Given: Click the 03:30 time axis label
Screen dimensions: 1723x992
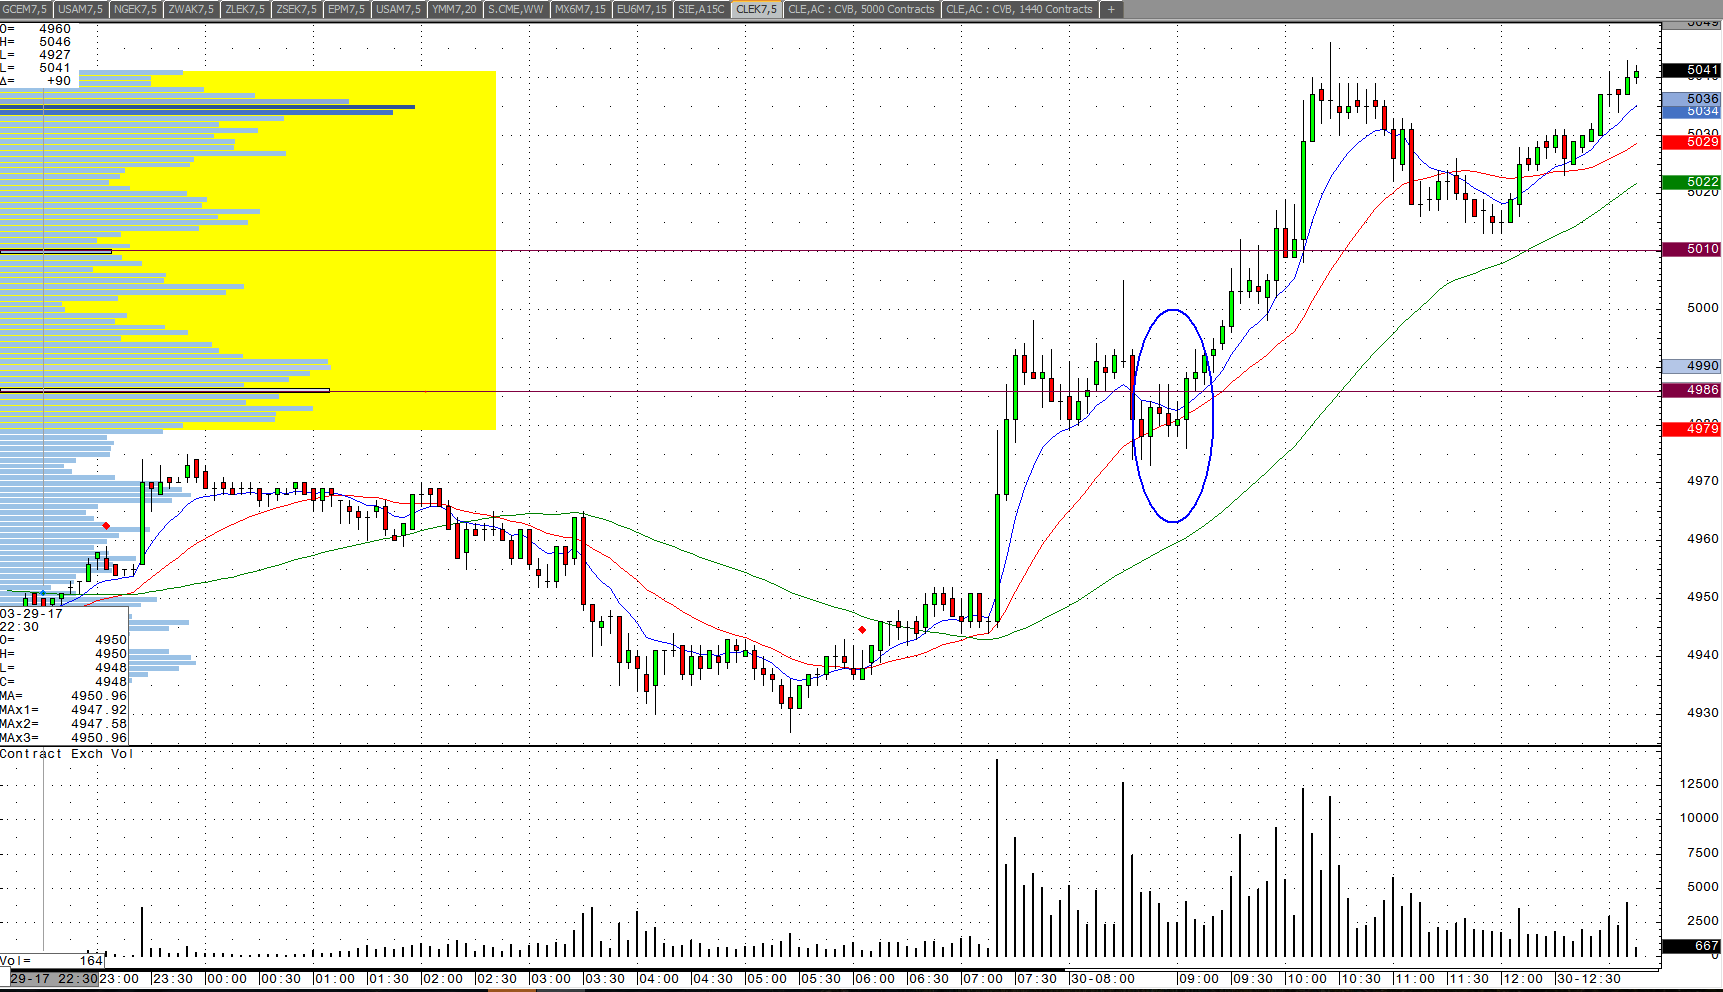Looking at the screenshot, I should pos(604,979).
